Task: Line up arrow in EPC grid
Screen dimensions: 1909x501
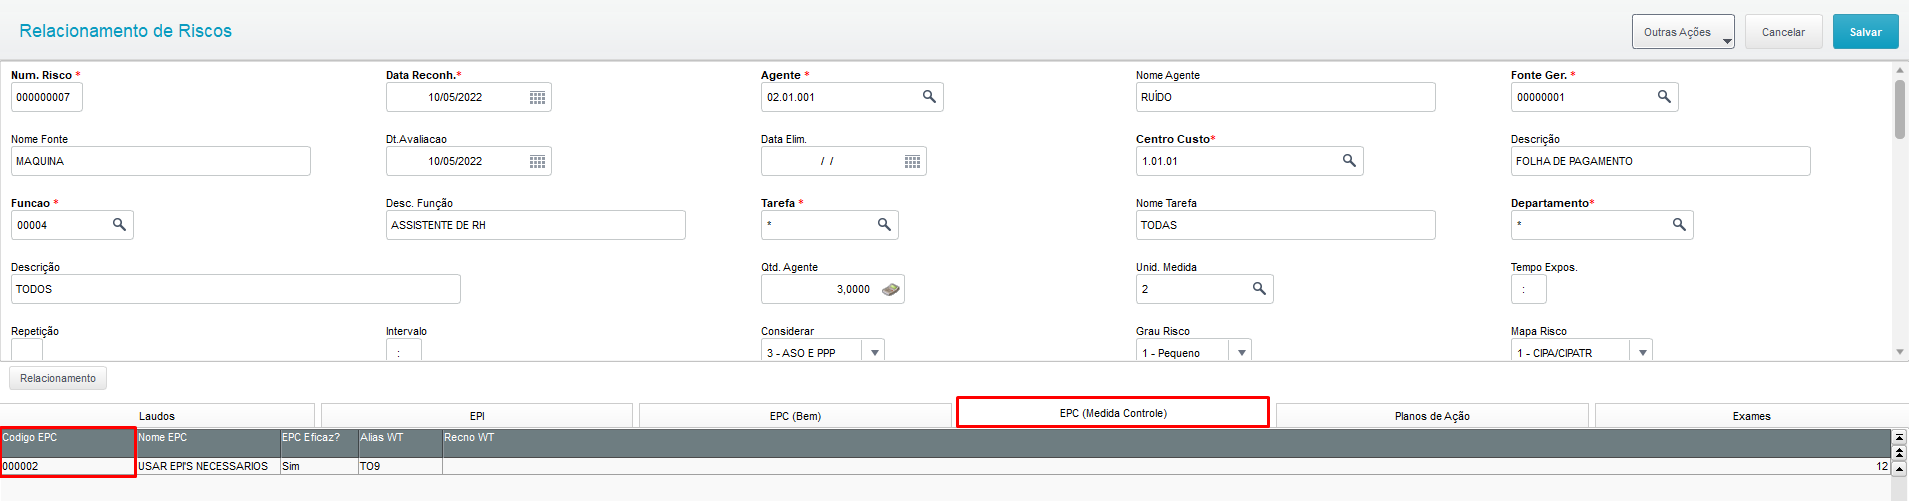Action: coord(1899,468)
